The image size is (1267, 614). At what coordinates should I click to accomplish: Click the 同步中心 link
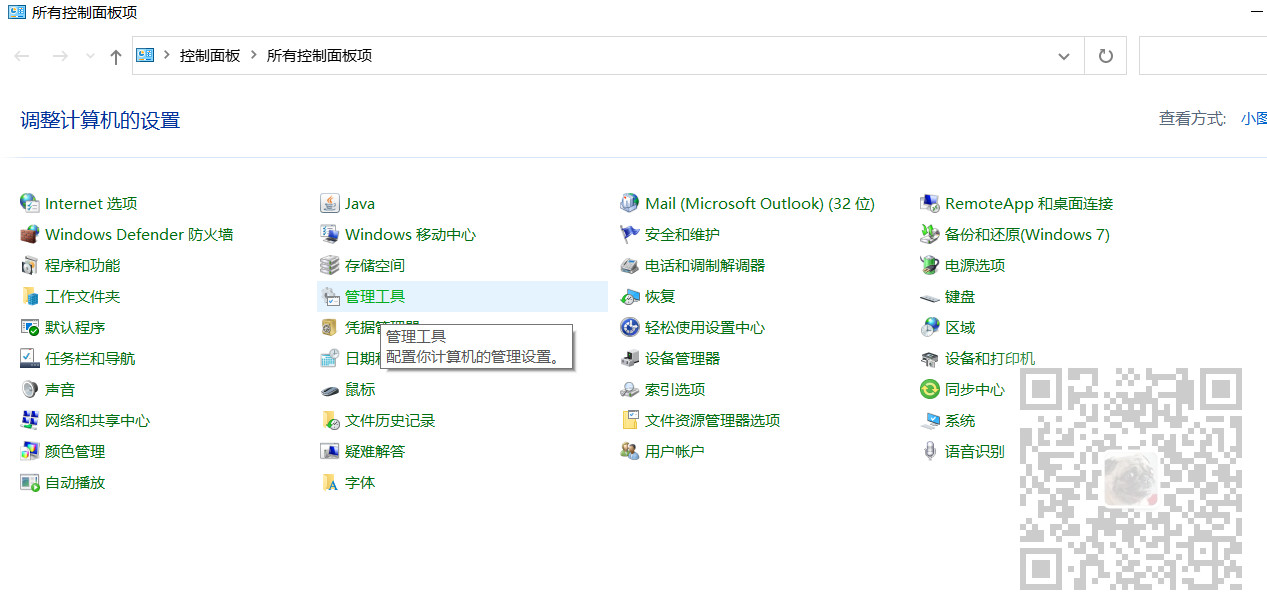975,389
